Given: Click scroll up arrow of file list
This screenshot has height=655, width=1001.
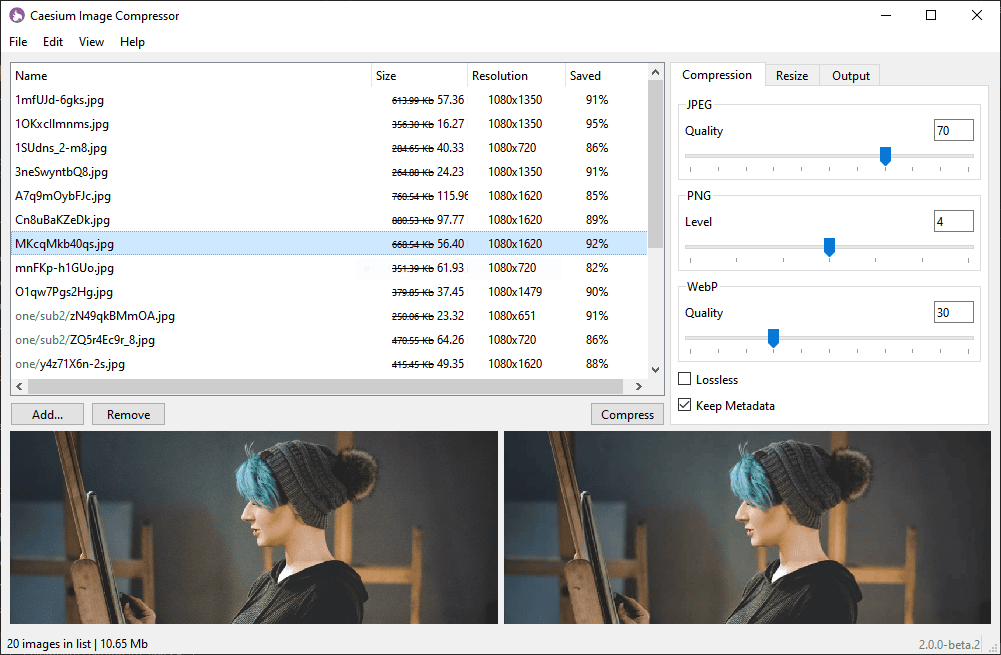Looking at the screenshot, I should click(656, 72).
